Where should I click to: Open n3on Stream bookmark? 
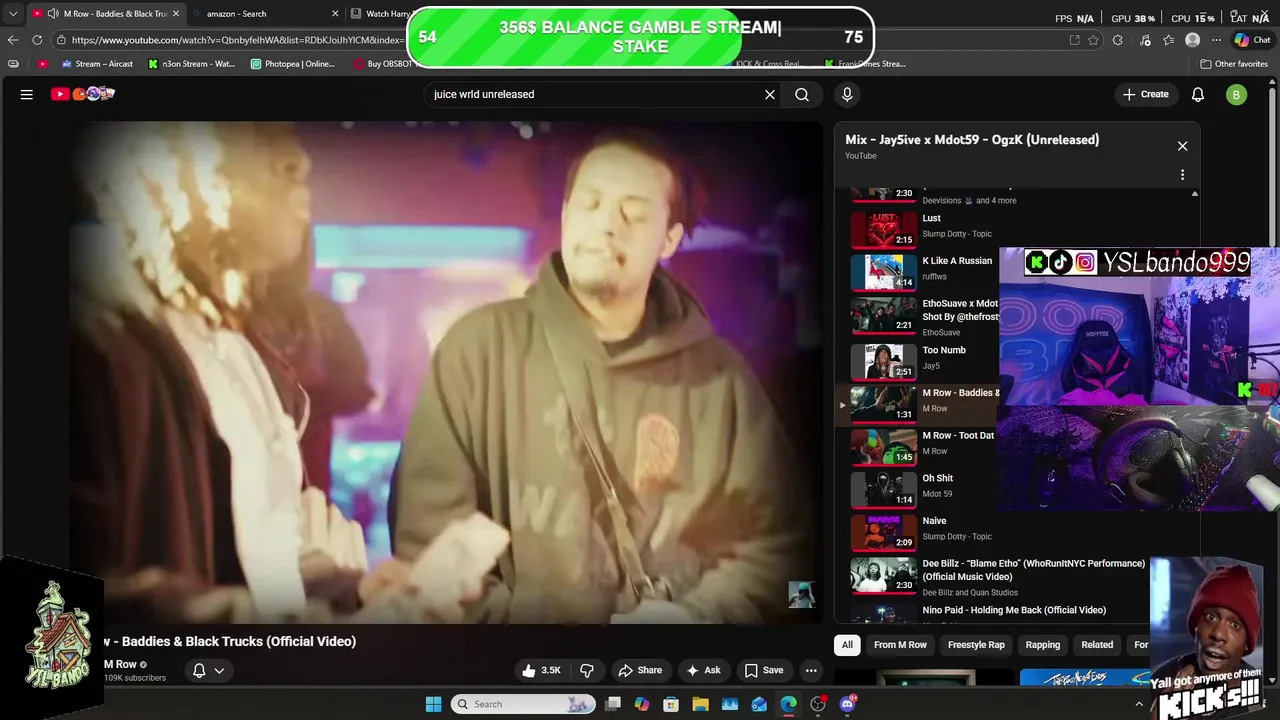point(191,64)
